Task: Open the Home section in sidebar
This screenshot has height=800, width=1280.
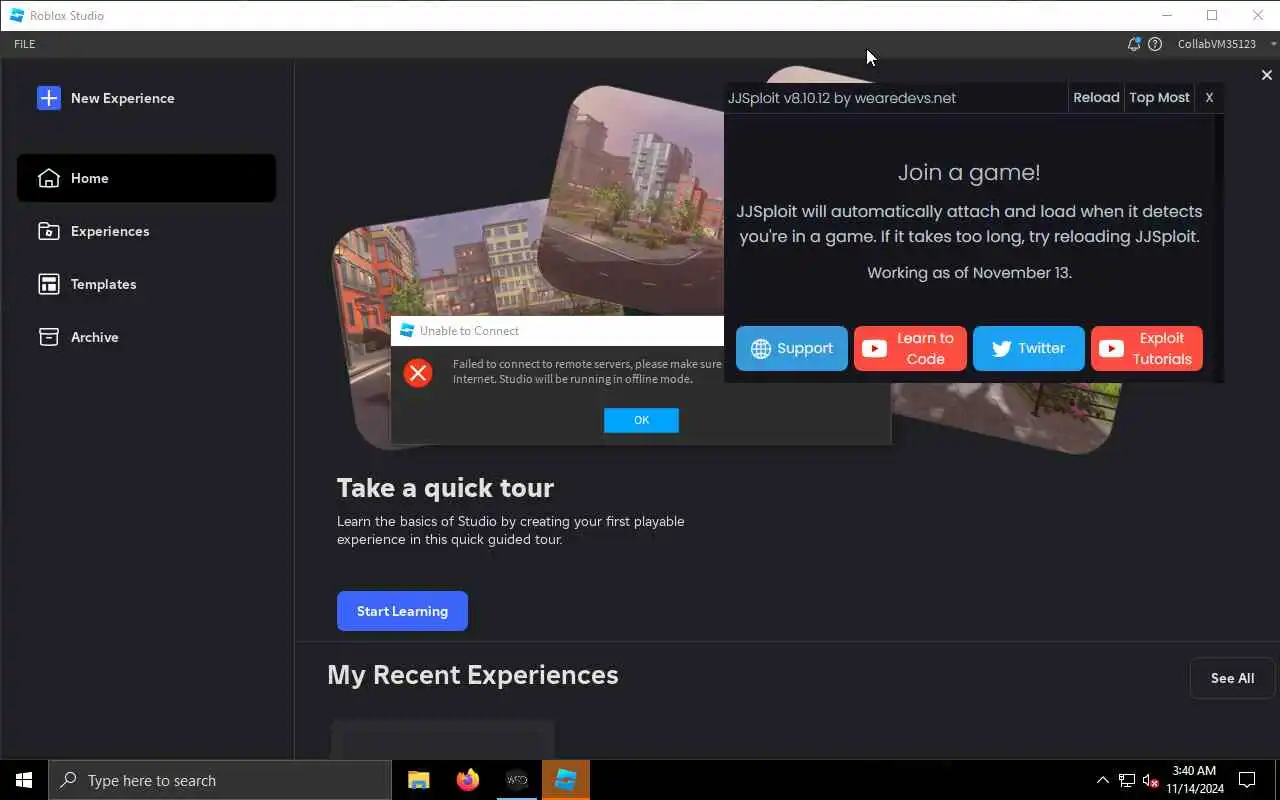Action: pyautogui.click(x=146, y=178)
